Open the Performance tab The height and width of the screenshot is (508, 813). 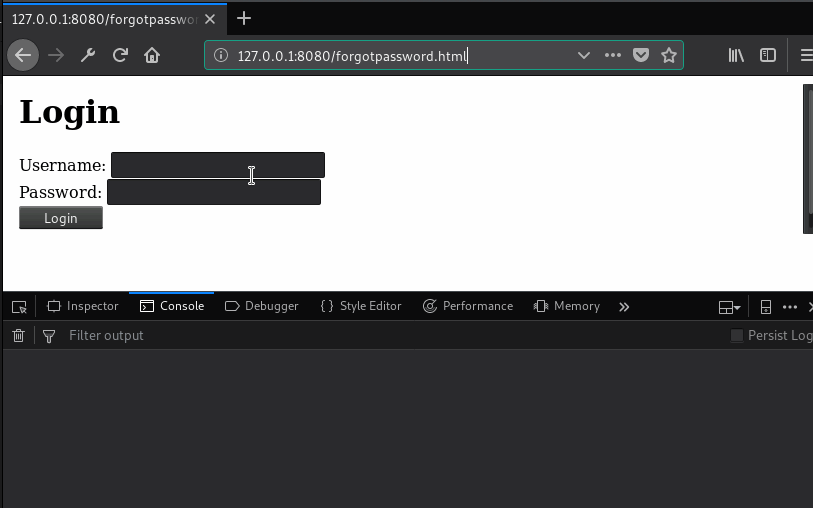point(468,306)
